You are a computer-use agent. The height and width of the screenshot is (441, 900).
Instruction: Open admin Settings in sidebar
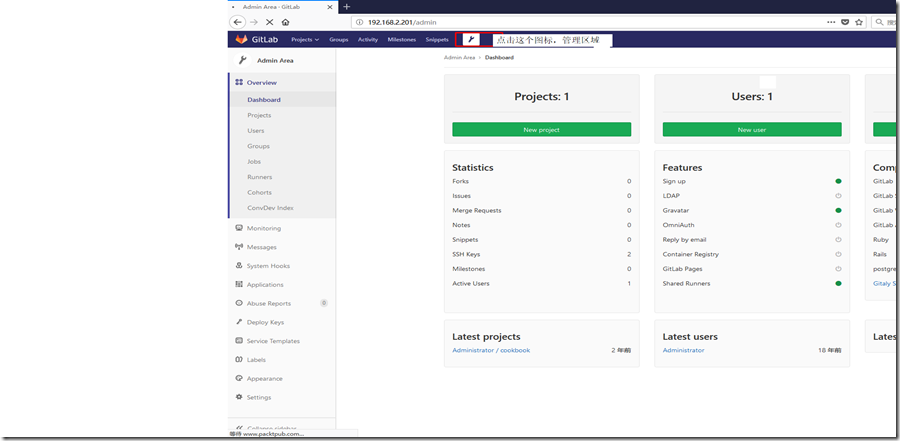258,397
